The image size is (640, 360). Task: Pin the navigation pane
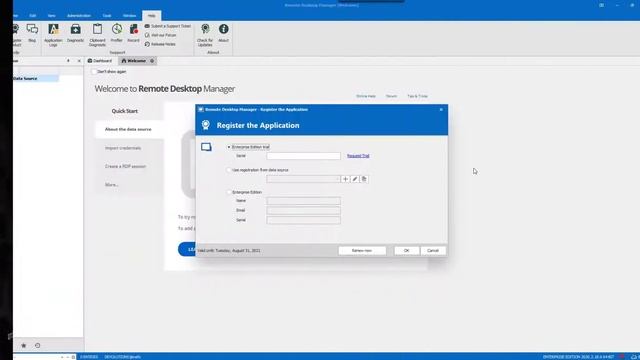68,61
